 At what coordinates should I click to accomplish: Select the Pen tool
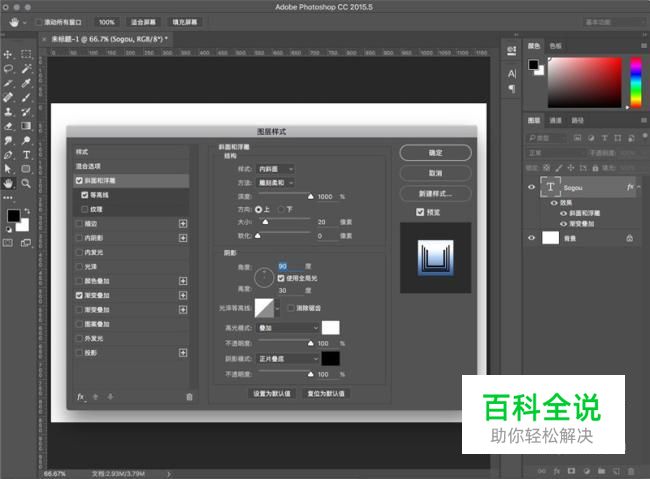pyautogui.click(x=8, y=155)
